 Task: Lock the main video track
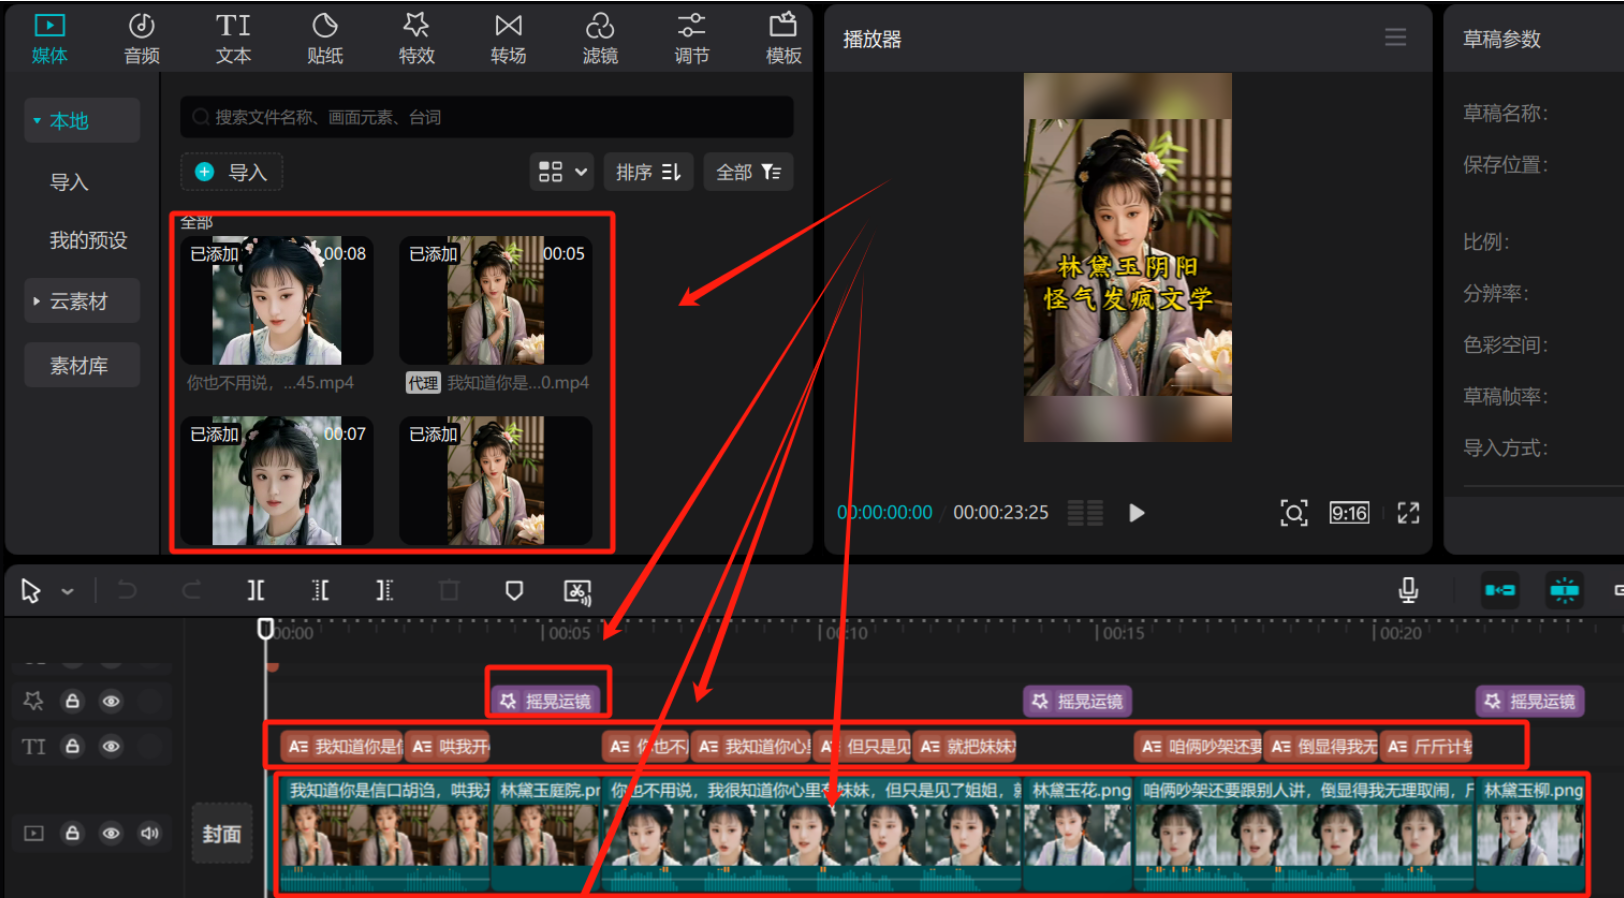pyautogui.click(x=72, y=833)
